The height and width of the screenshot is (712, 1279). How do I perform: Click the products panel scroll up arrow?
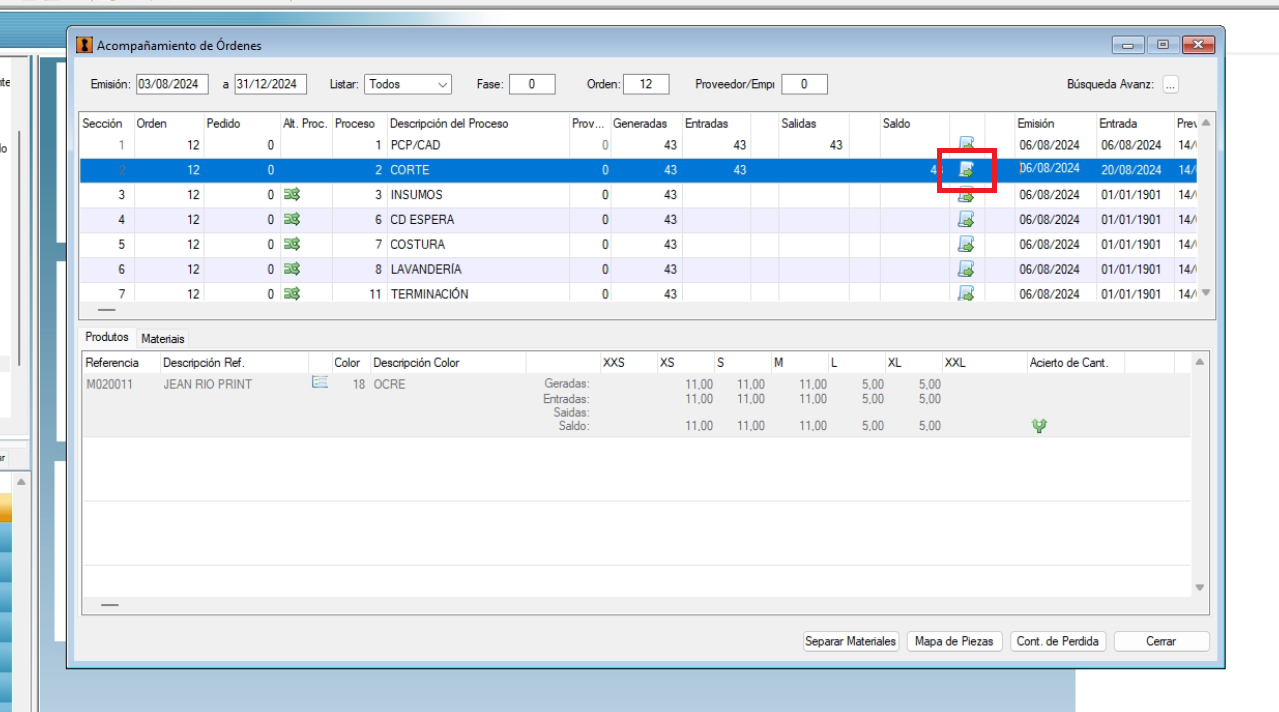click(1200, 362)
